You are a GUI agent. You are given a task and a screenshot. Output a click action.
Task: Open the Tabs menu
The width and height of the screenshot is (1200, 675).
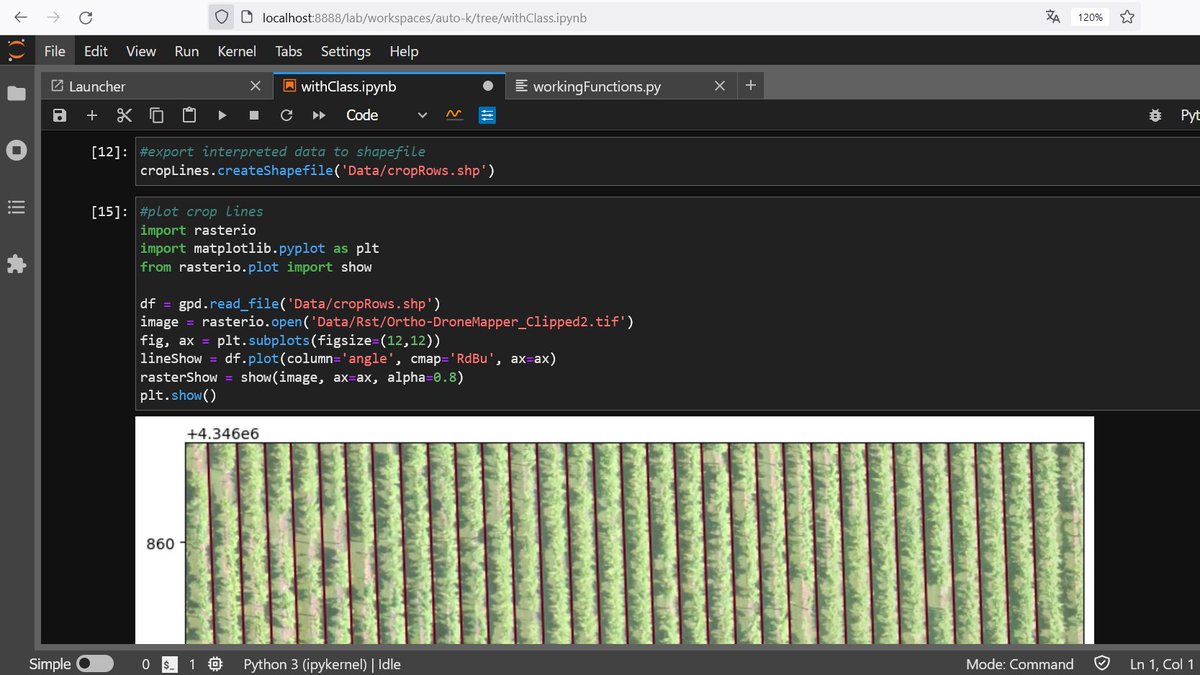point(289,51)
